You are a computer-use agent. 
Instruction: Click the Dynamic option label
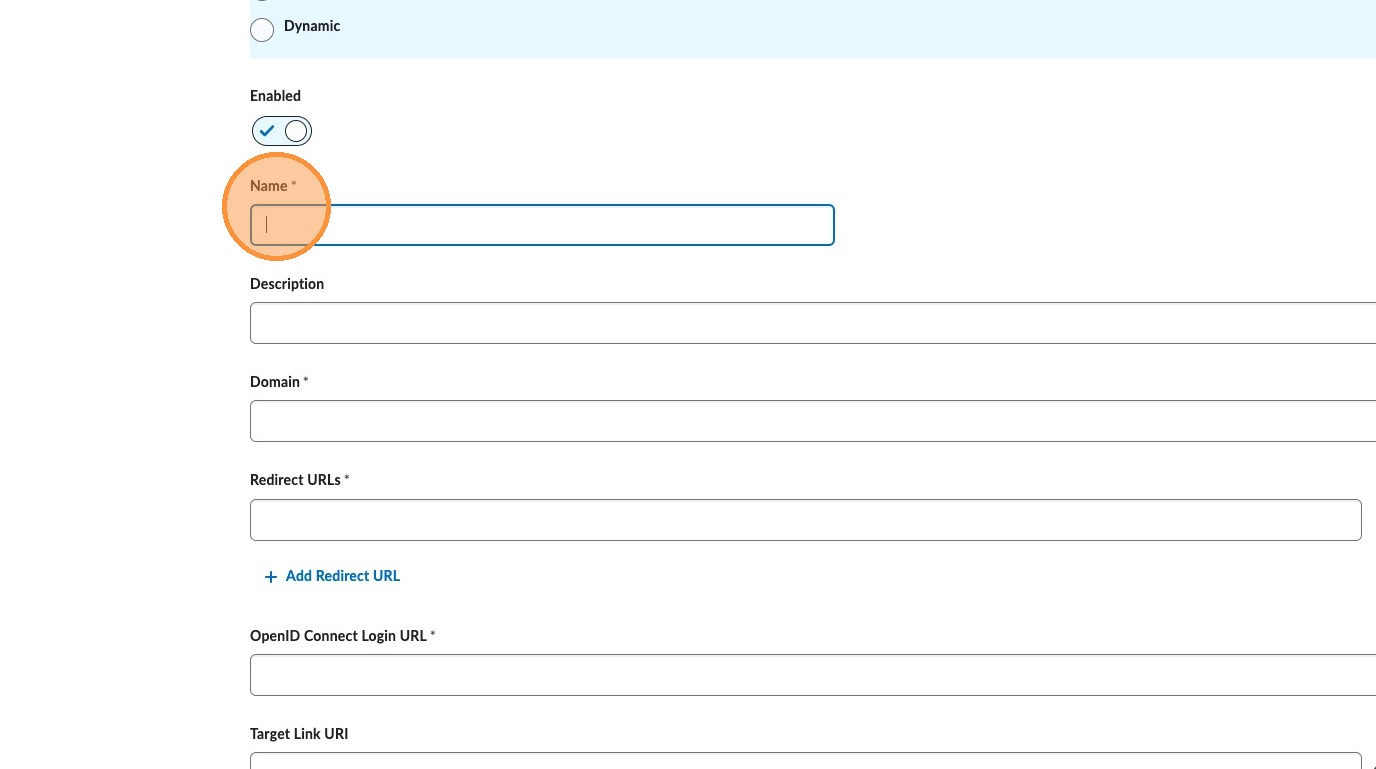coord(312,26)
